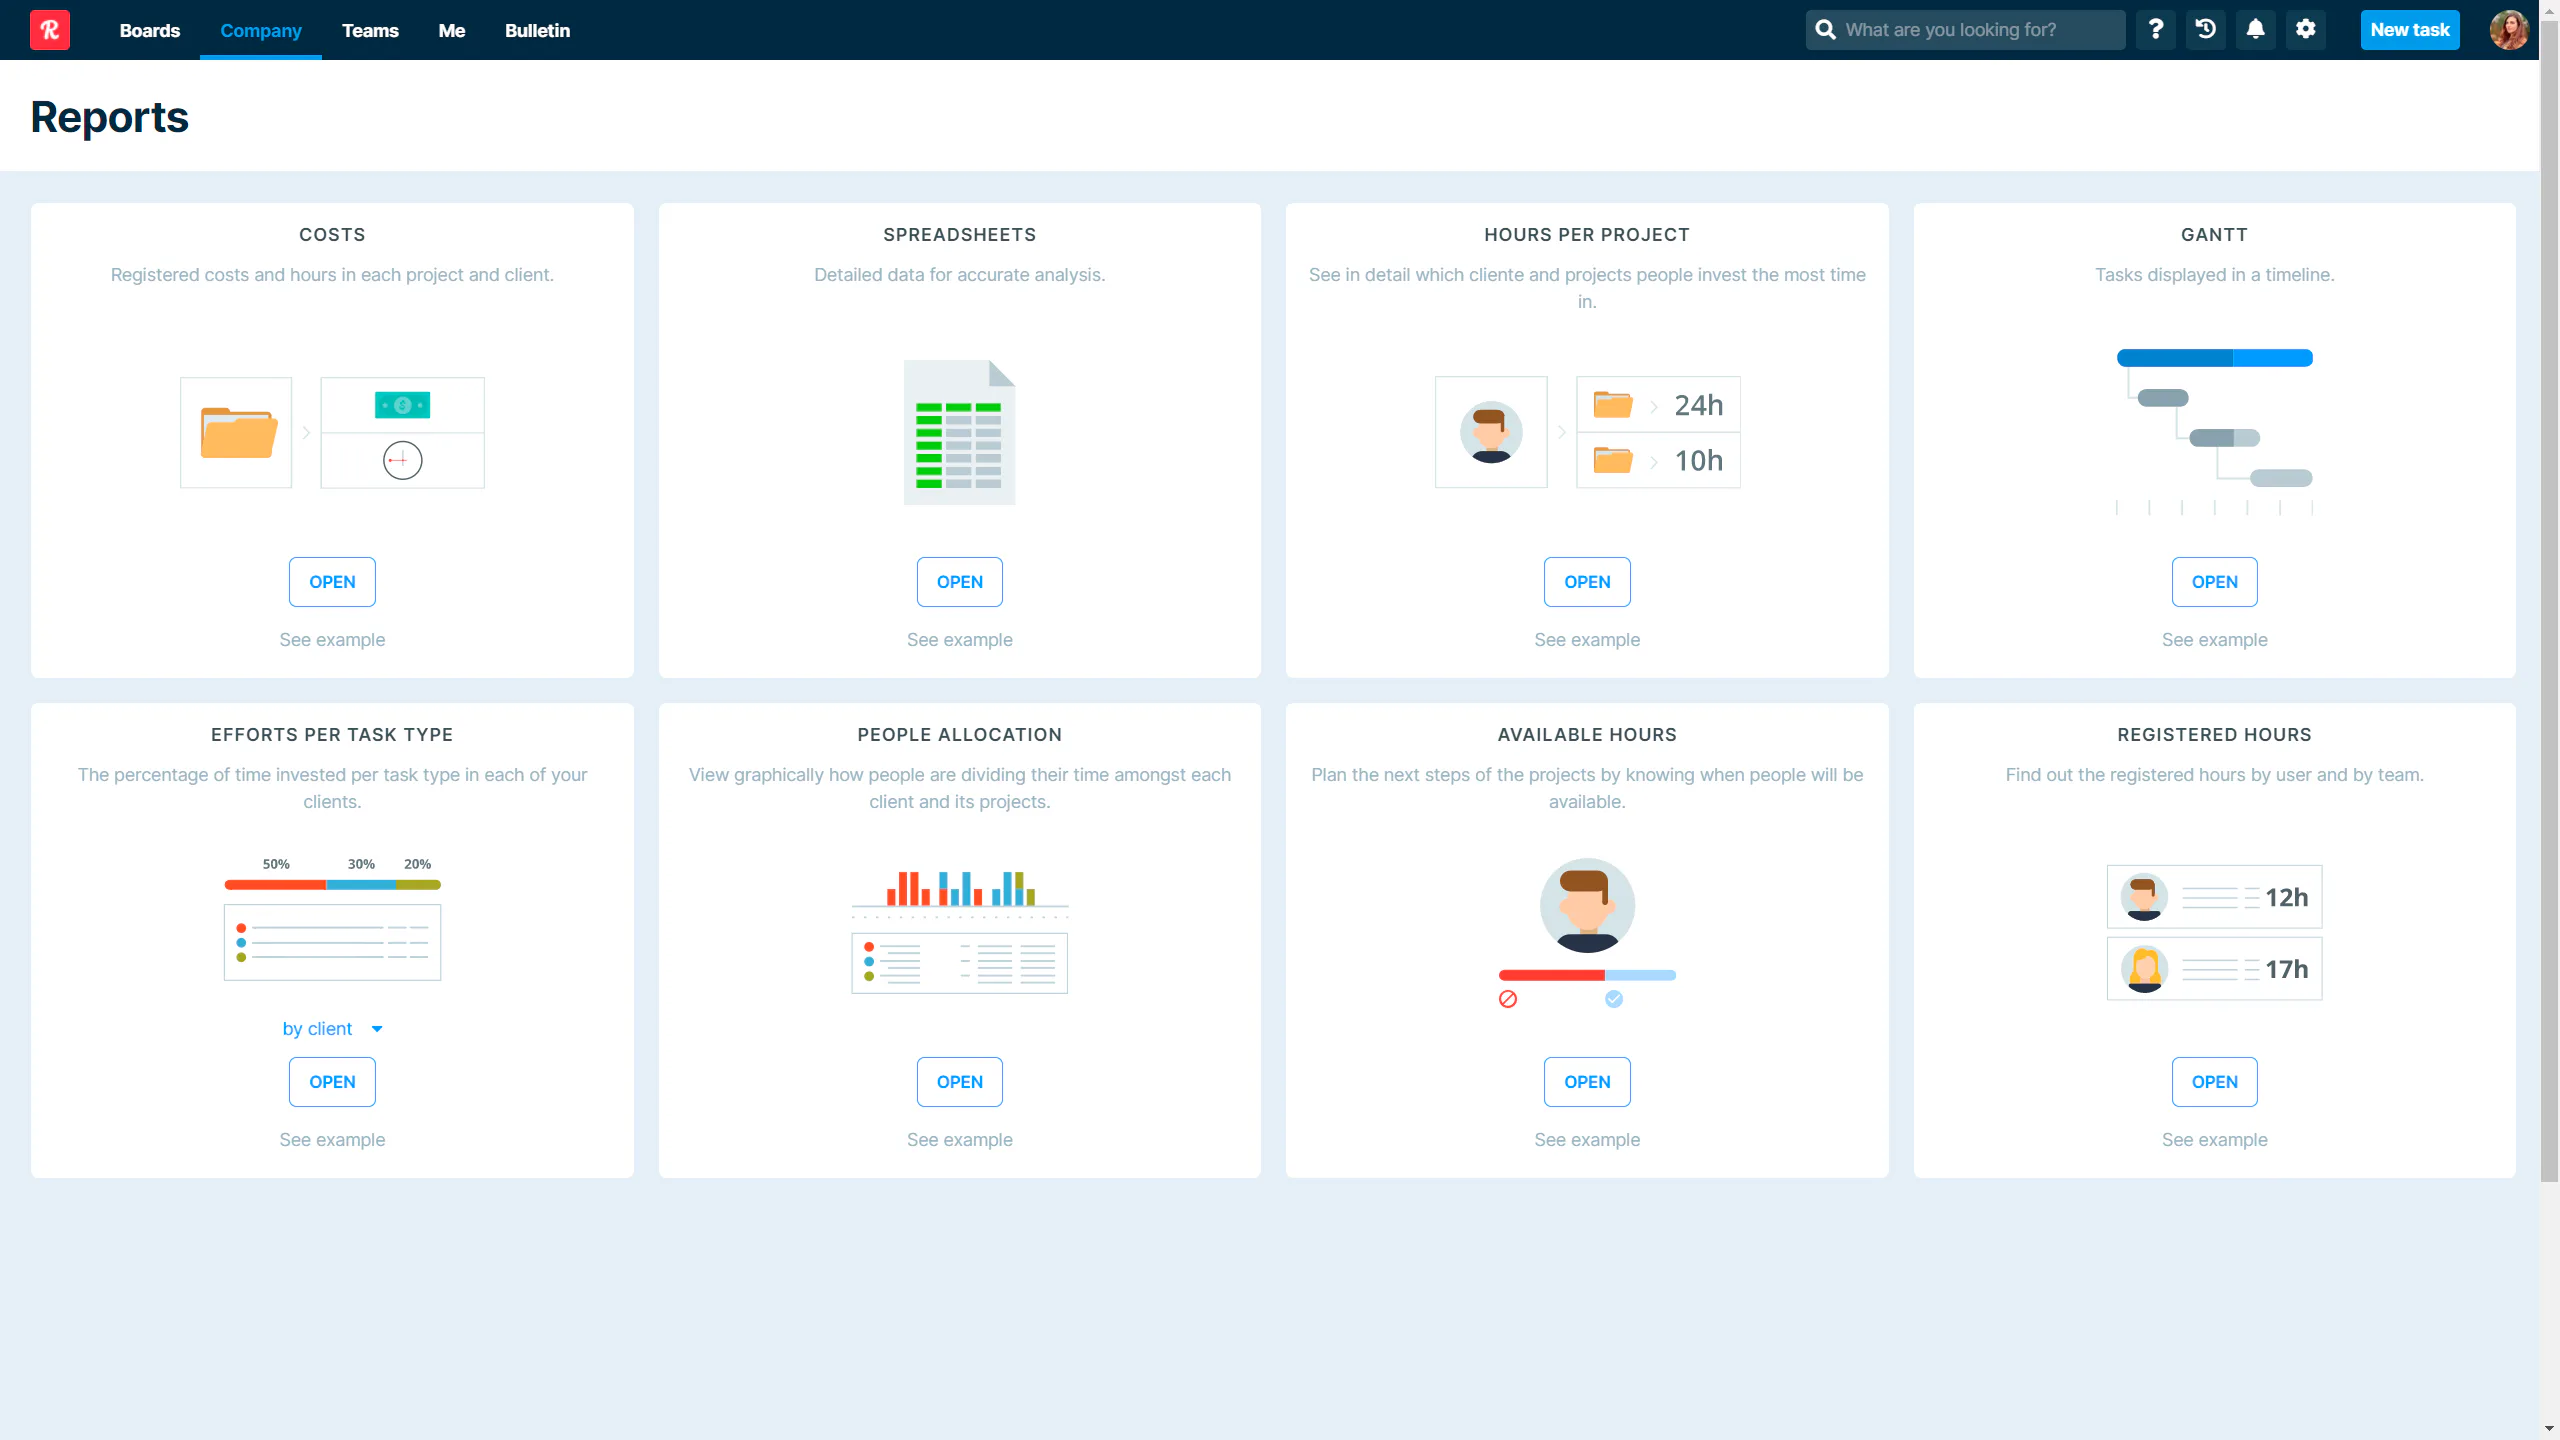
Task: Expand the 'by client' dropdown
Action: click(x=332, y=1029)
